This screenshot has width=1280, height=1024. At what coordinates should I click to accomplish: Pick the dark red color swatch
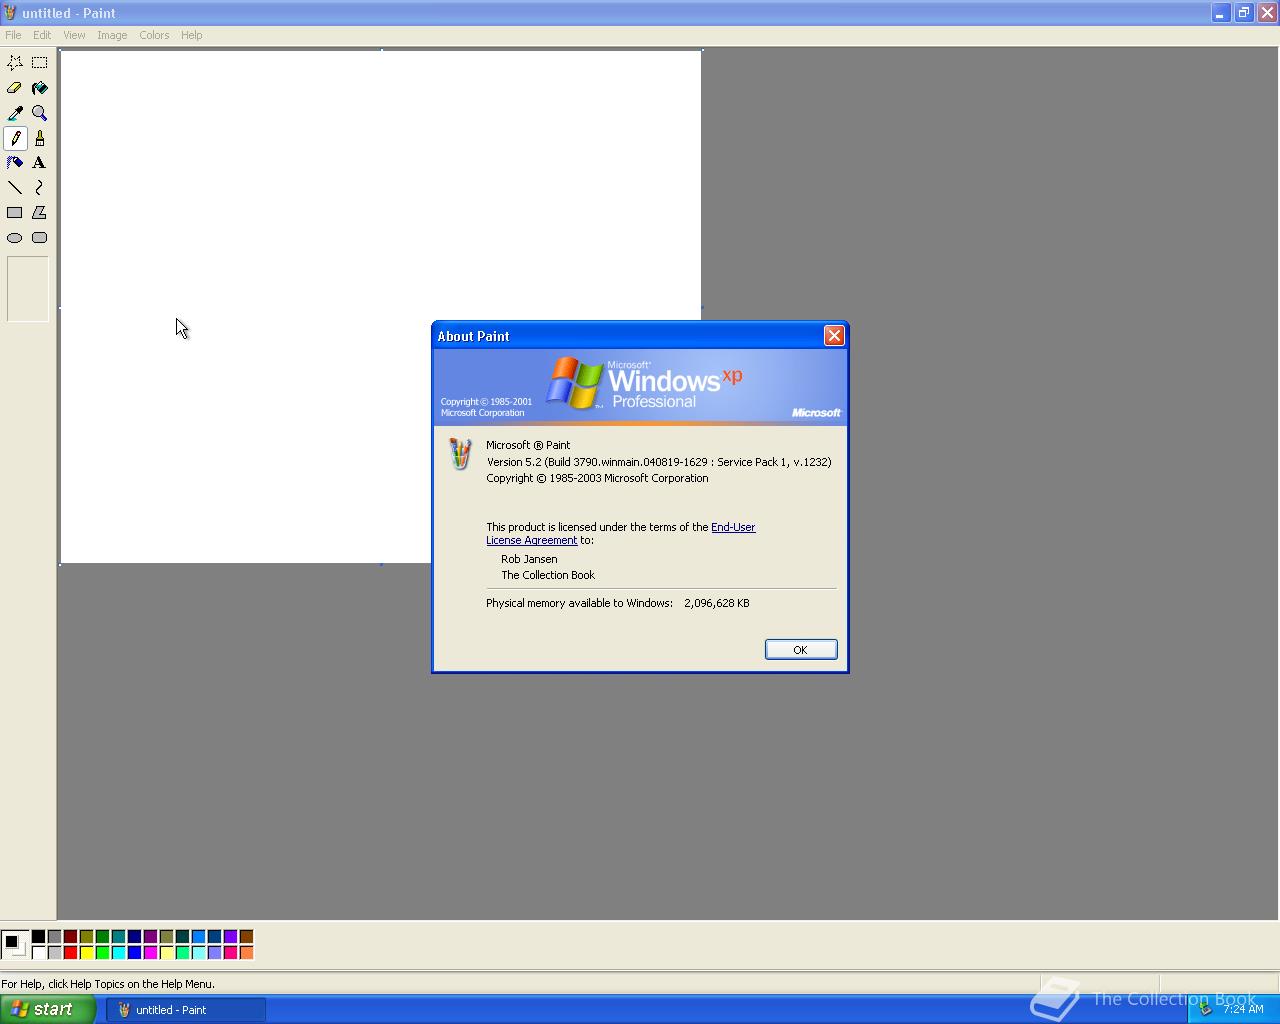click(x=71, y=937)
